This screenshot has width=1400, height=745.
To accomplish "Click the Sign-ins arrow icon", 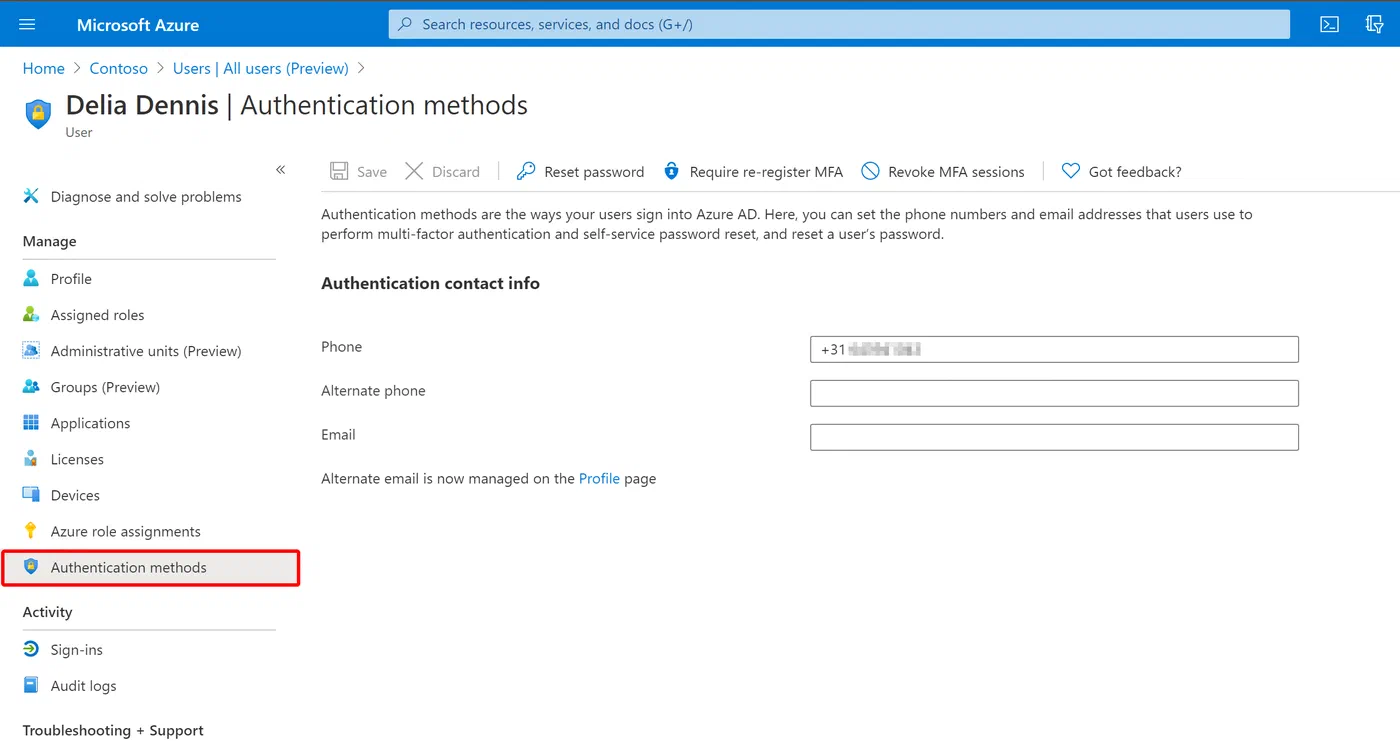I will pos(31,650).
